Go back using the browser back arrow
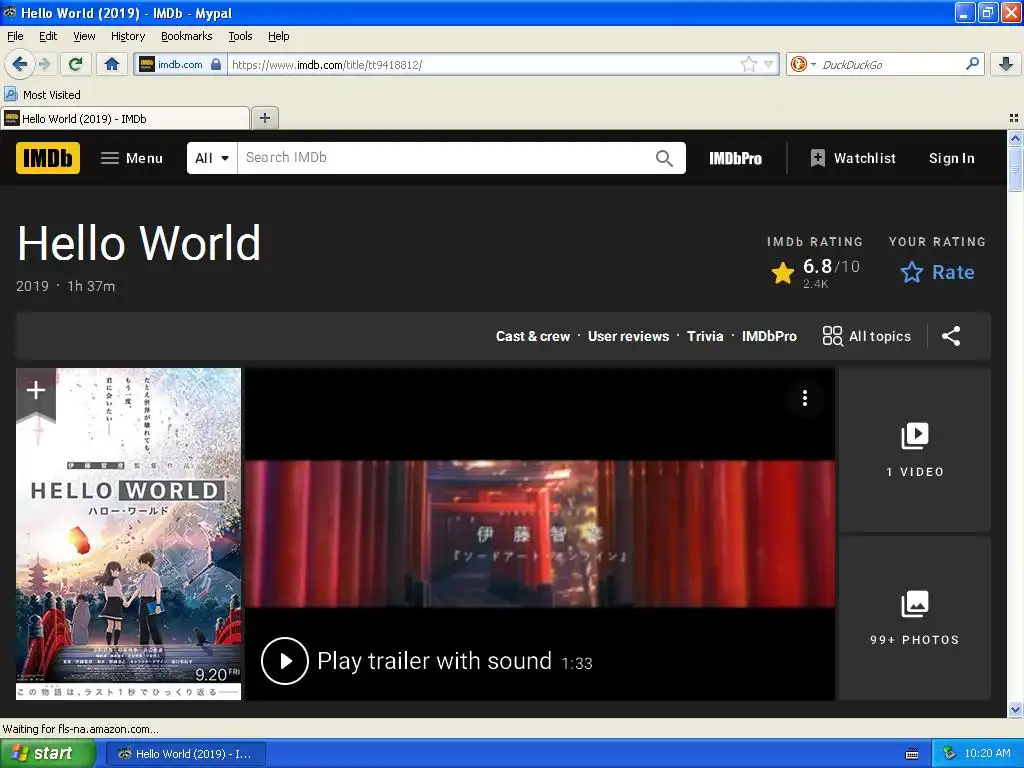Viewport: 1024px width, 768px height. coord(20,64)
